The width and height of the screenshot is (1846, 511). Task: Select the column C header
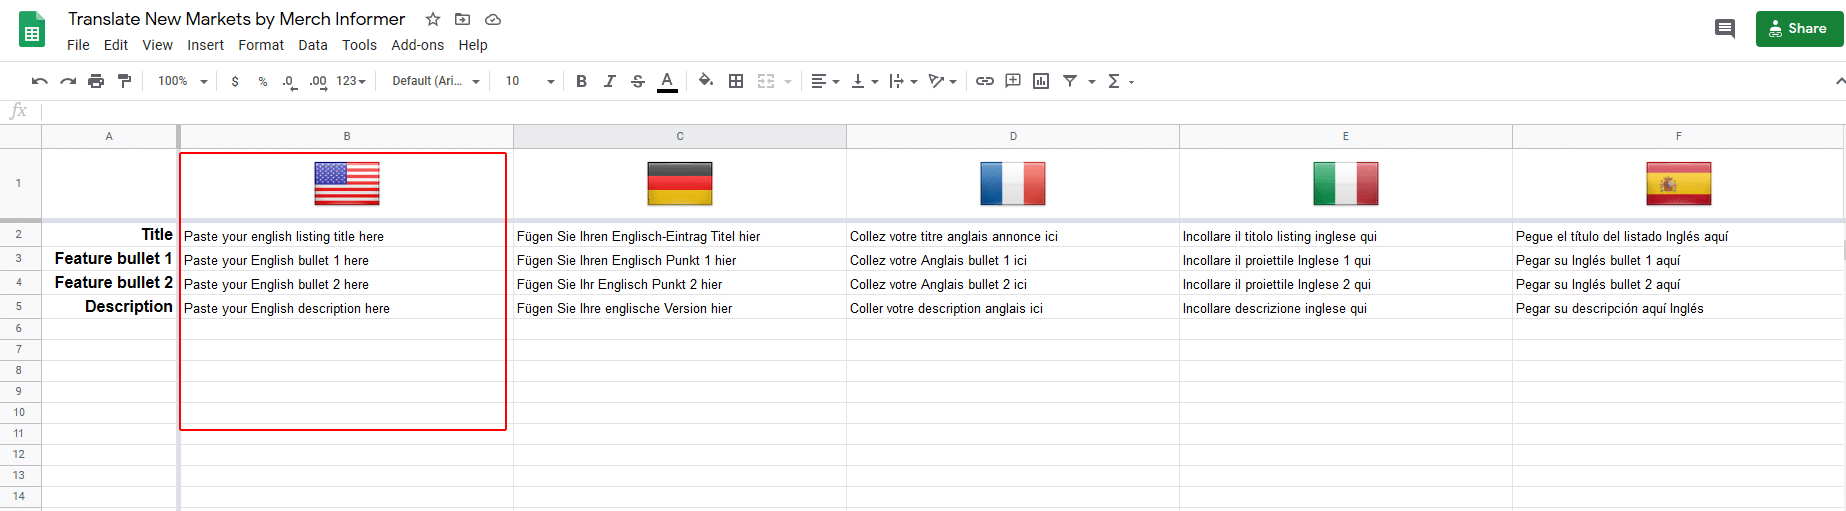(680, 136)
